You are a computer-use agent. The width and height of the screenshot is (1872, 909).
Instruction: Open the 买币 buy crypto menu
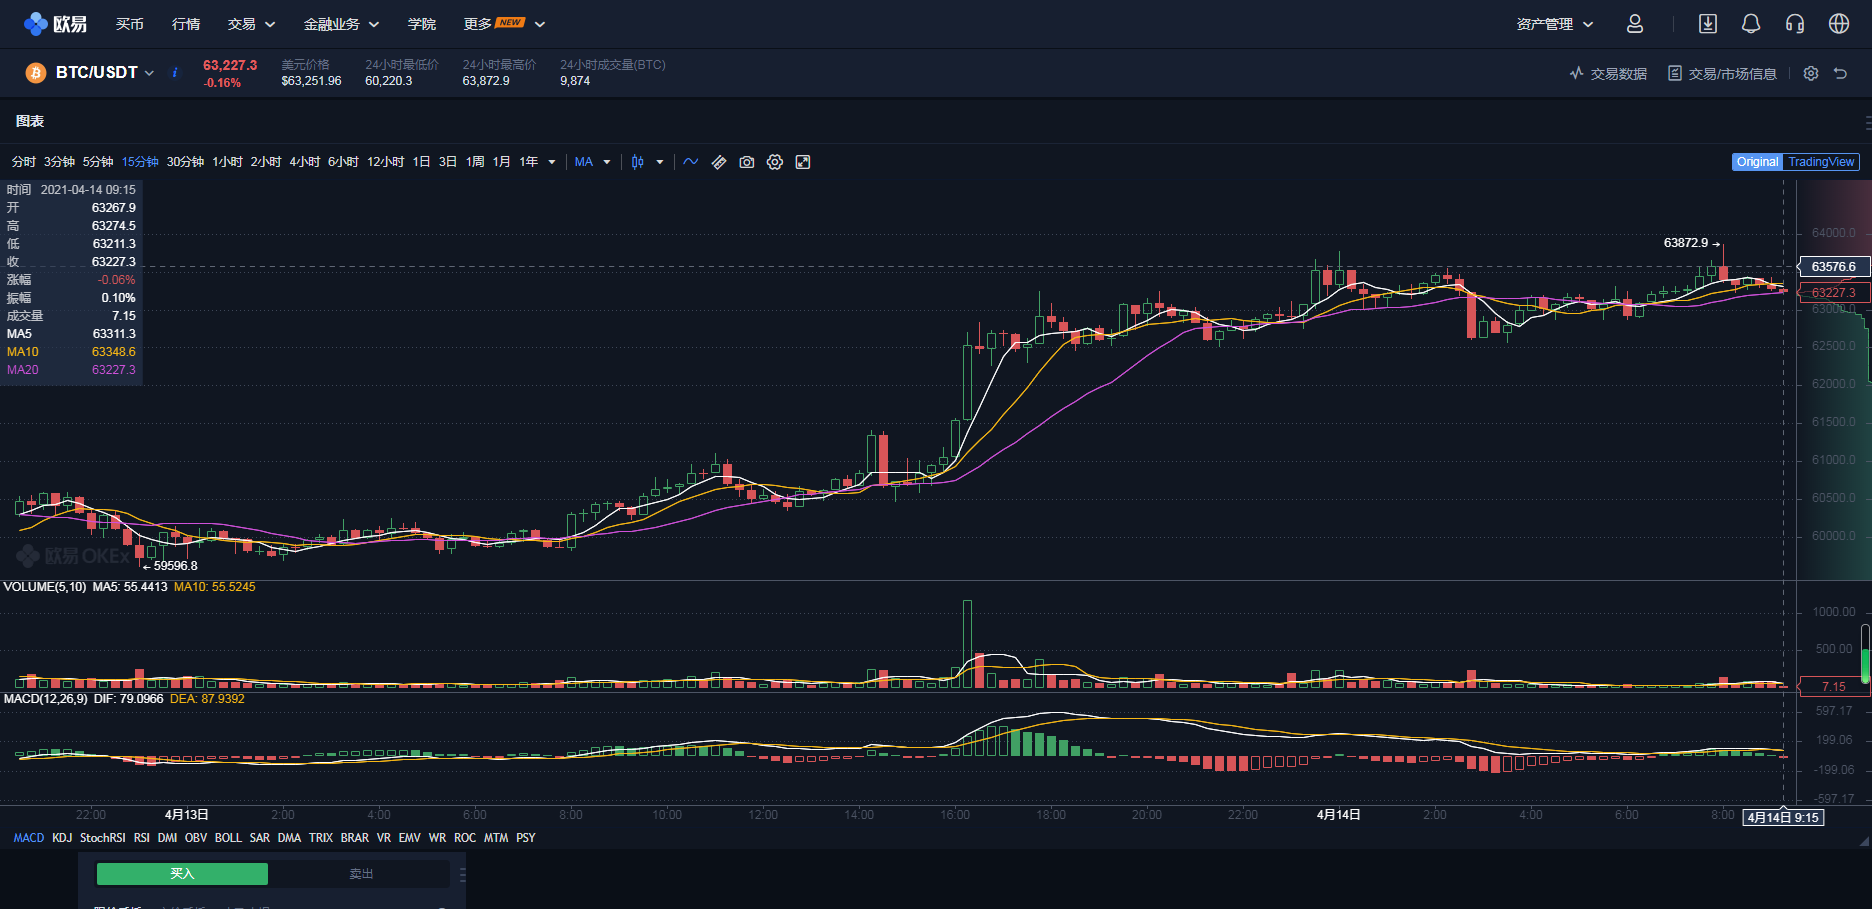pos(130,24)
